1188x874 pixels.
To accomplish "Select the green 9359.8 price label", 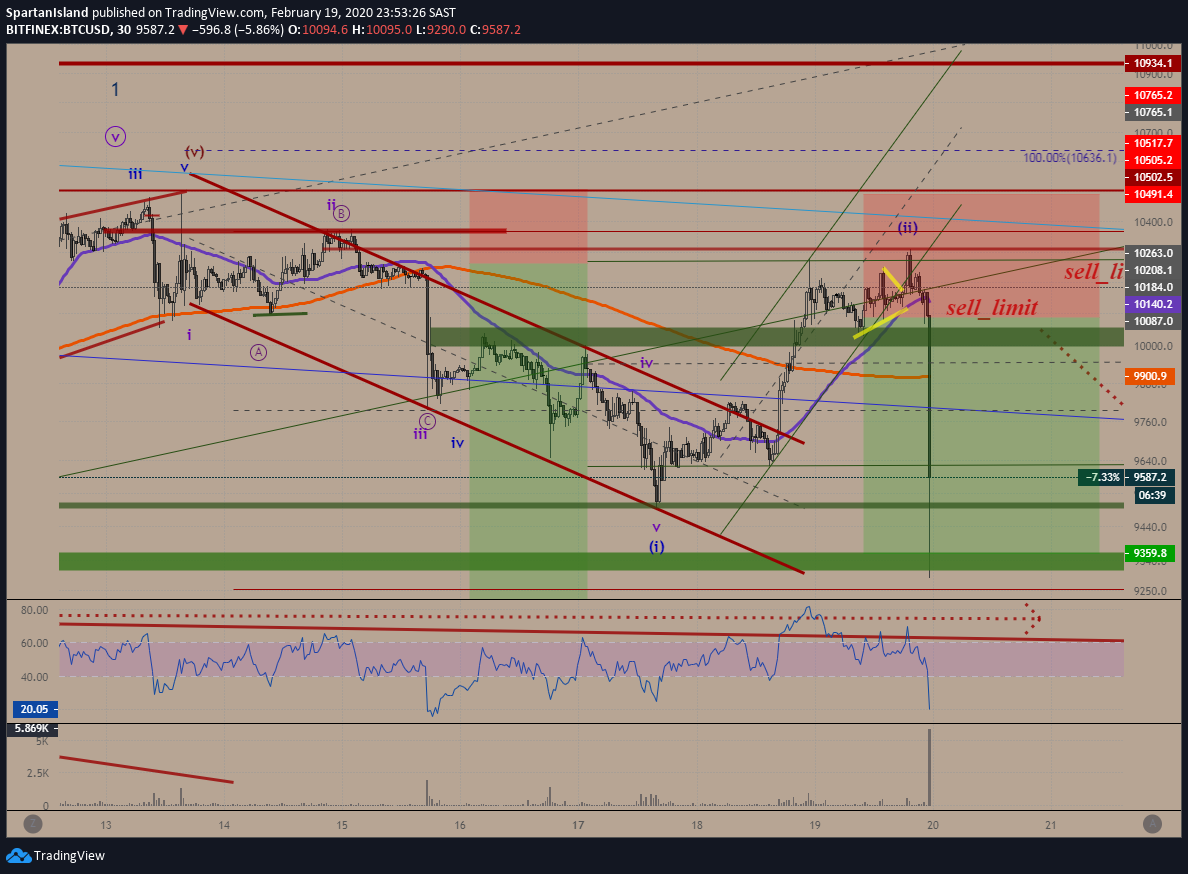I will tap(1149, 554).
